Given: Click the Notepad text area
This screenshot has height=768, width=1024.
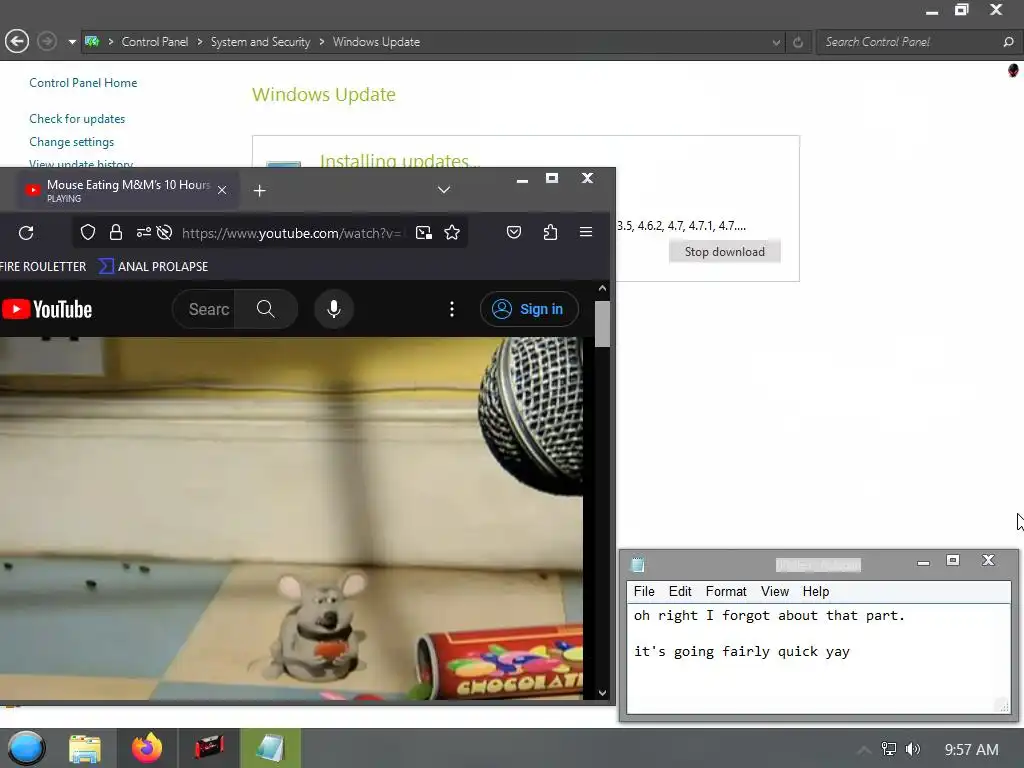Looking at the screenshot, I should pos(818,658).
